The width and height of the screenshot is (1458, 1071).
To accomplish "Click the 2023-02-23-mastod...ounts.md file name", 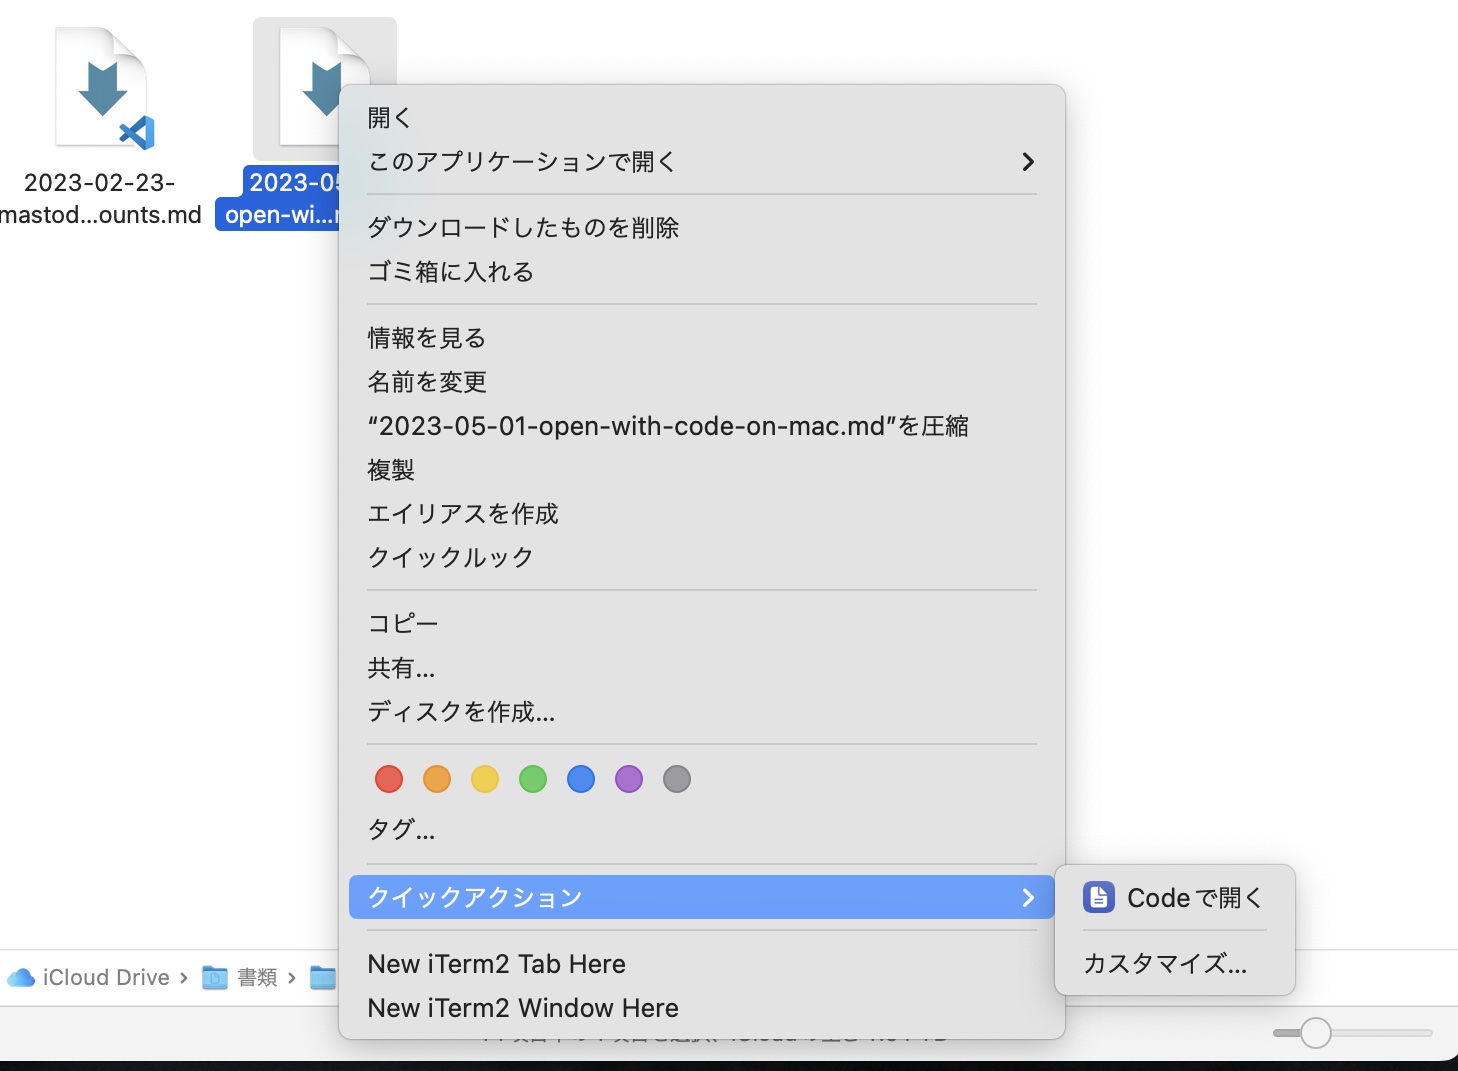I will (x=100, y=198).
